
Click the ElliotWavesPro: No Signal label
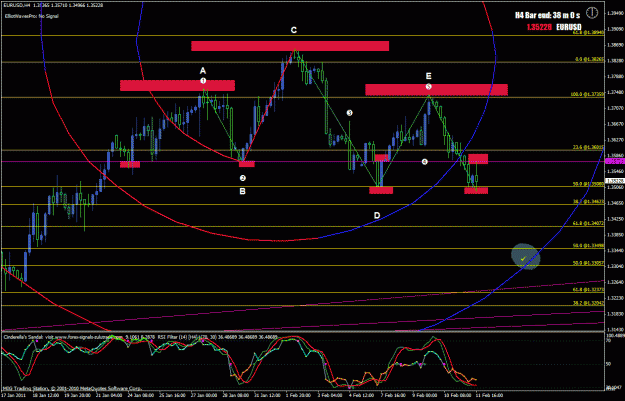pos(32,16)
